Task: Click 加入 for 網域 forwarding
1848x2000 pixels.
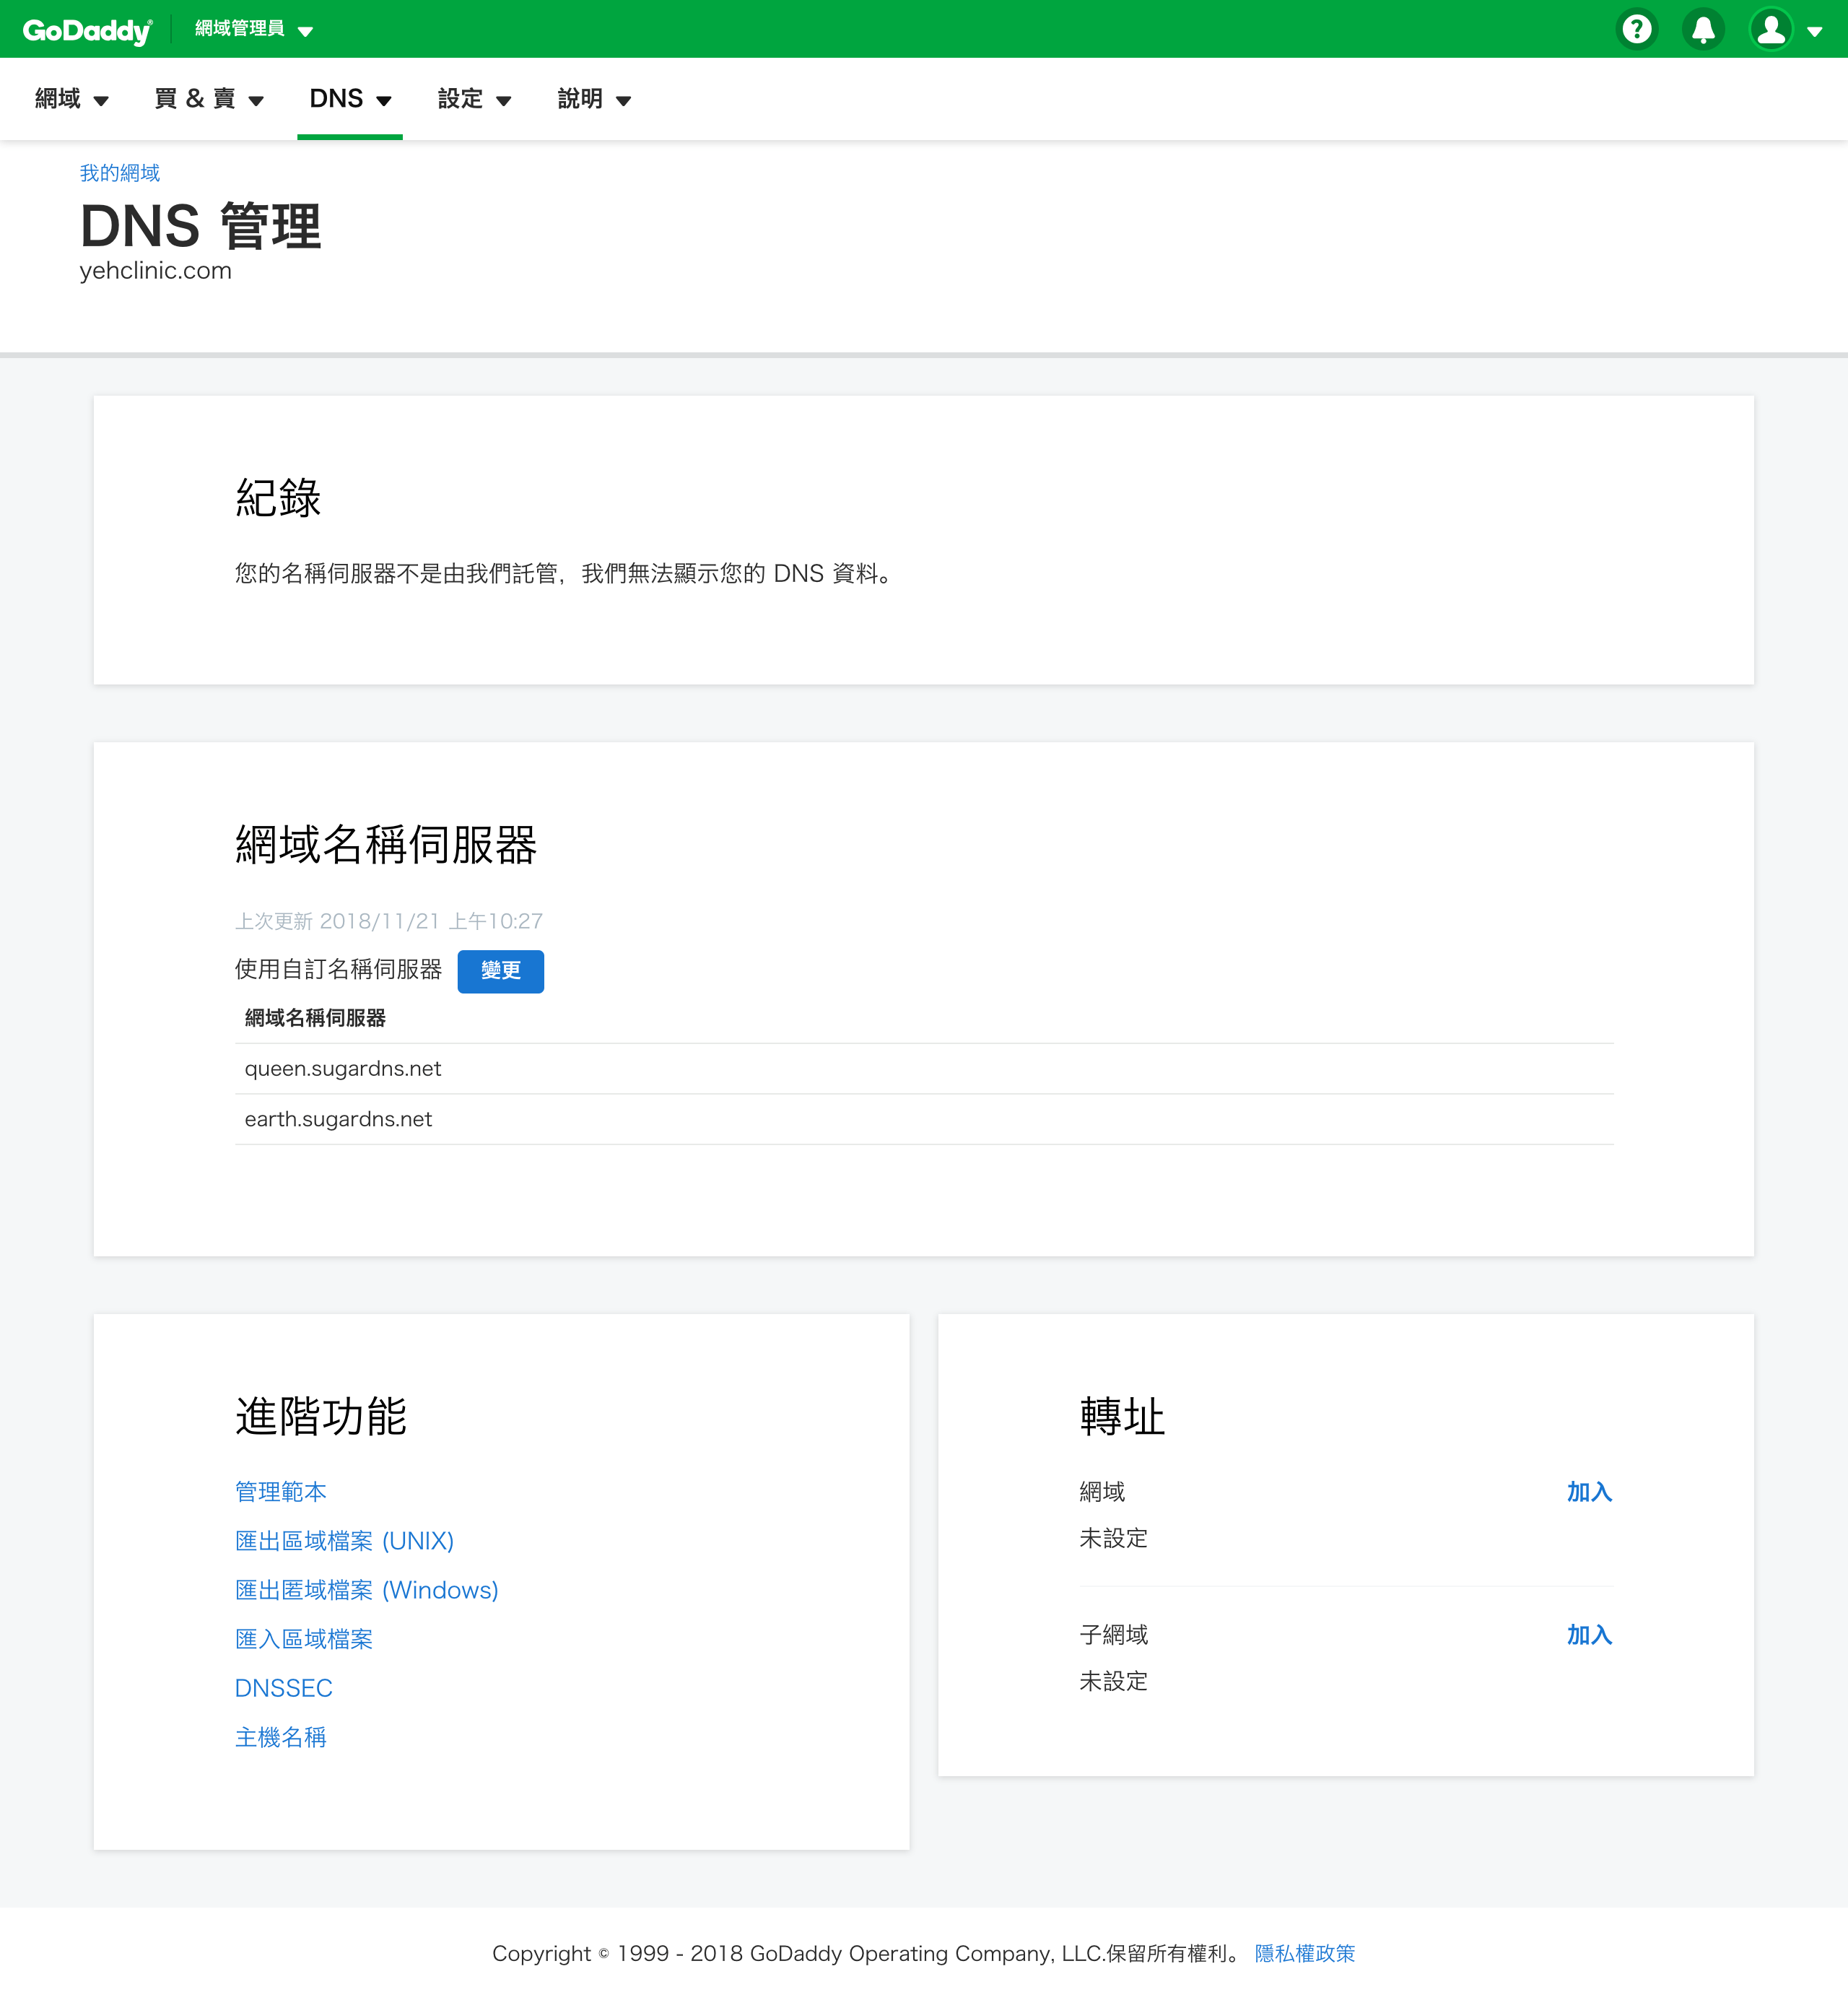Action: tap(1588, 1491)
